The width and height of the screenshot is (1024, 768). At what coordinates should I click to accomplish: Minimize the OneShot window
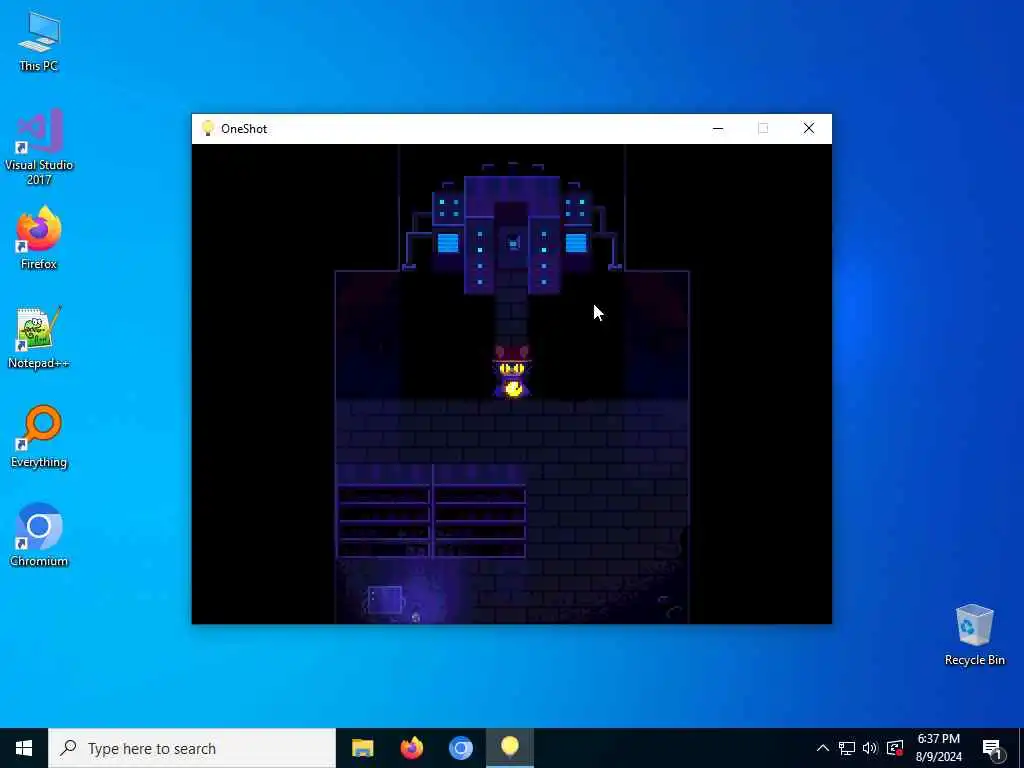coord(718,129)
